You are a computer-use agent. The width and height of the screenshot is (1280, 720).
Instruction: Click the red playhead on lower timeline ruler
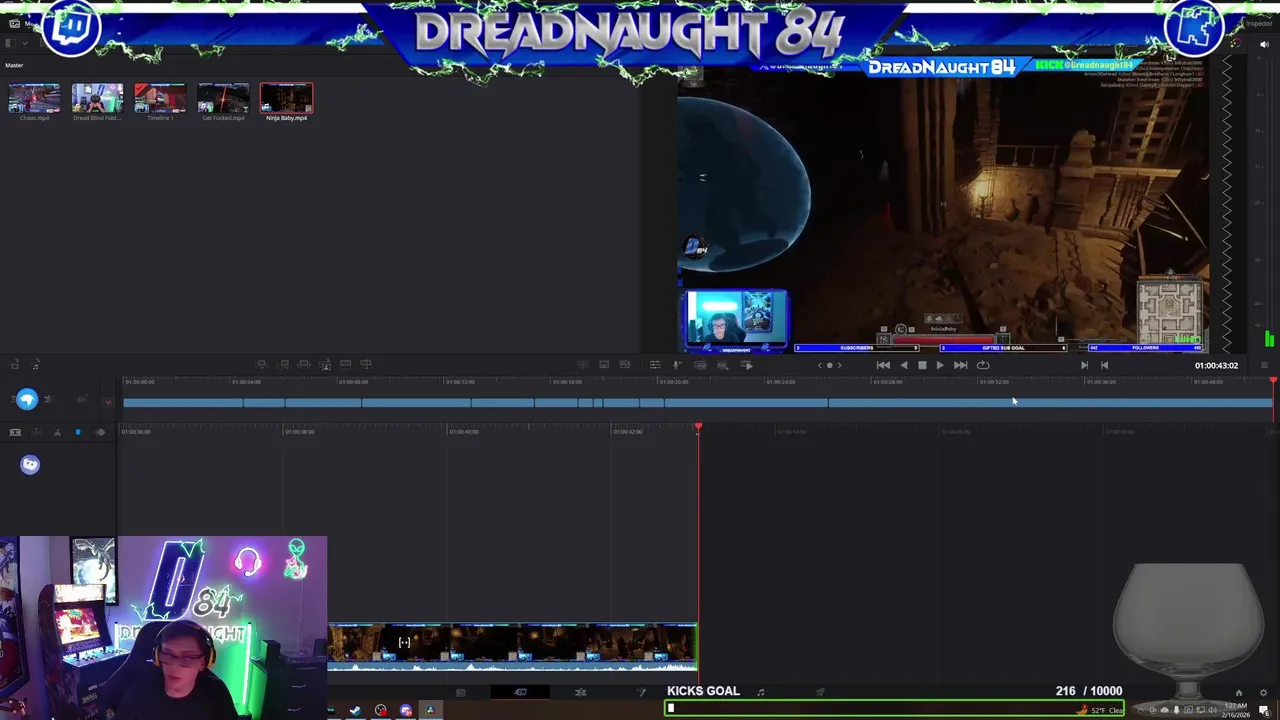tap(698, 428)
